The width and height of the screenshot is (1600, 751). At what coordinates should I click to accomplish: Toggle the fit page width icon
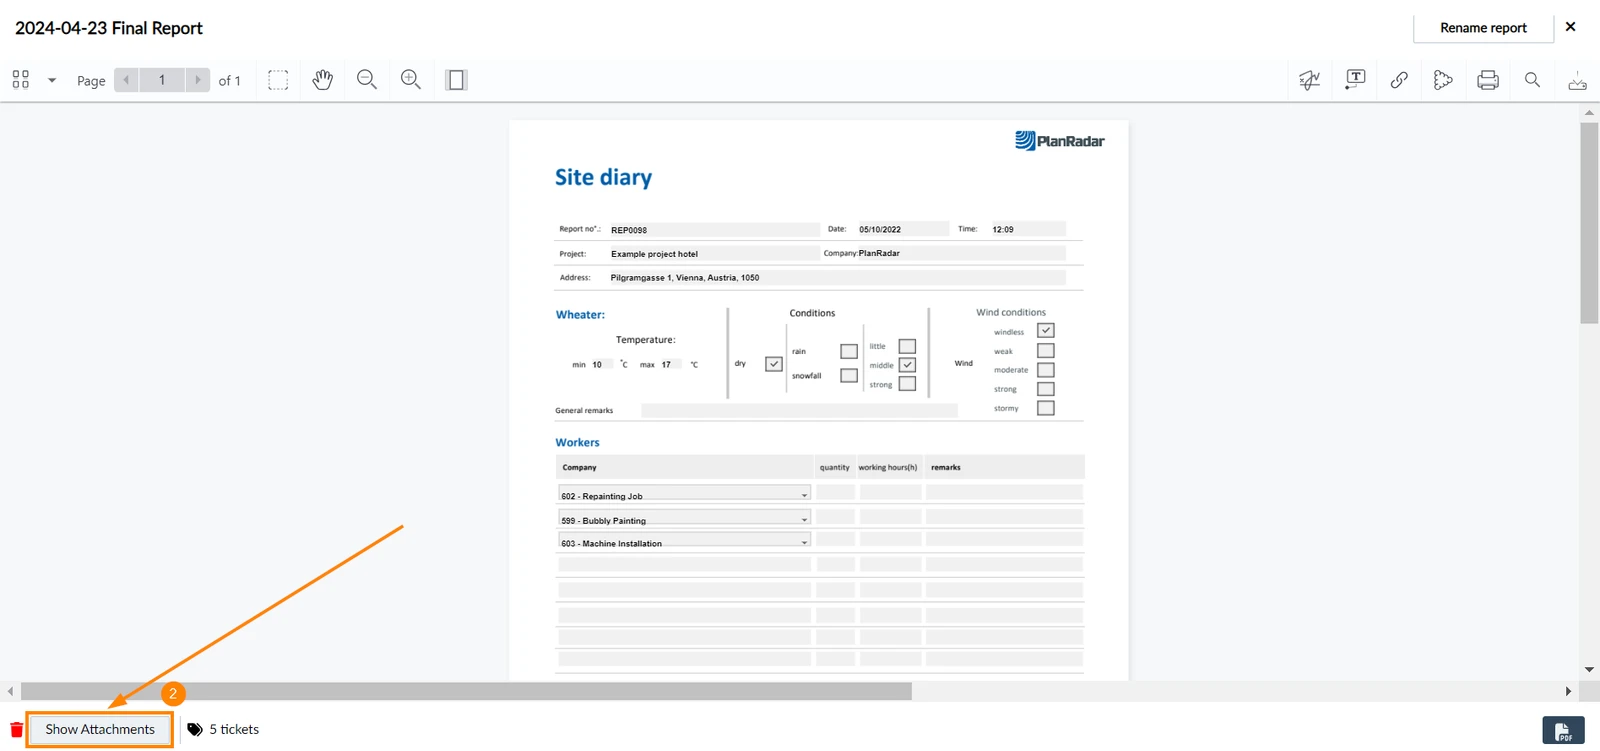coord(456,80)
